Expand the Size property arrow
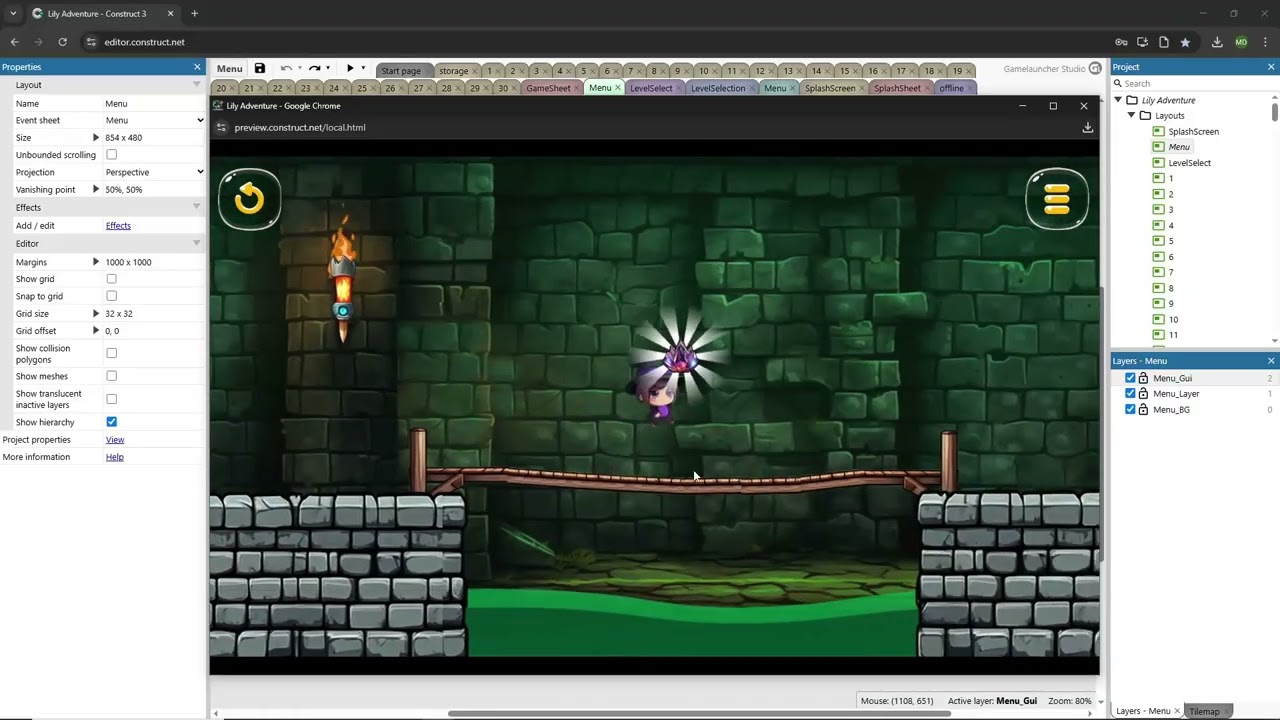1280x720 pixels. pyautogui.click(x=96, y=137)
